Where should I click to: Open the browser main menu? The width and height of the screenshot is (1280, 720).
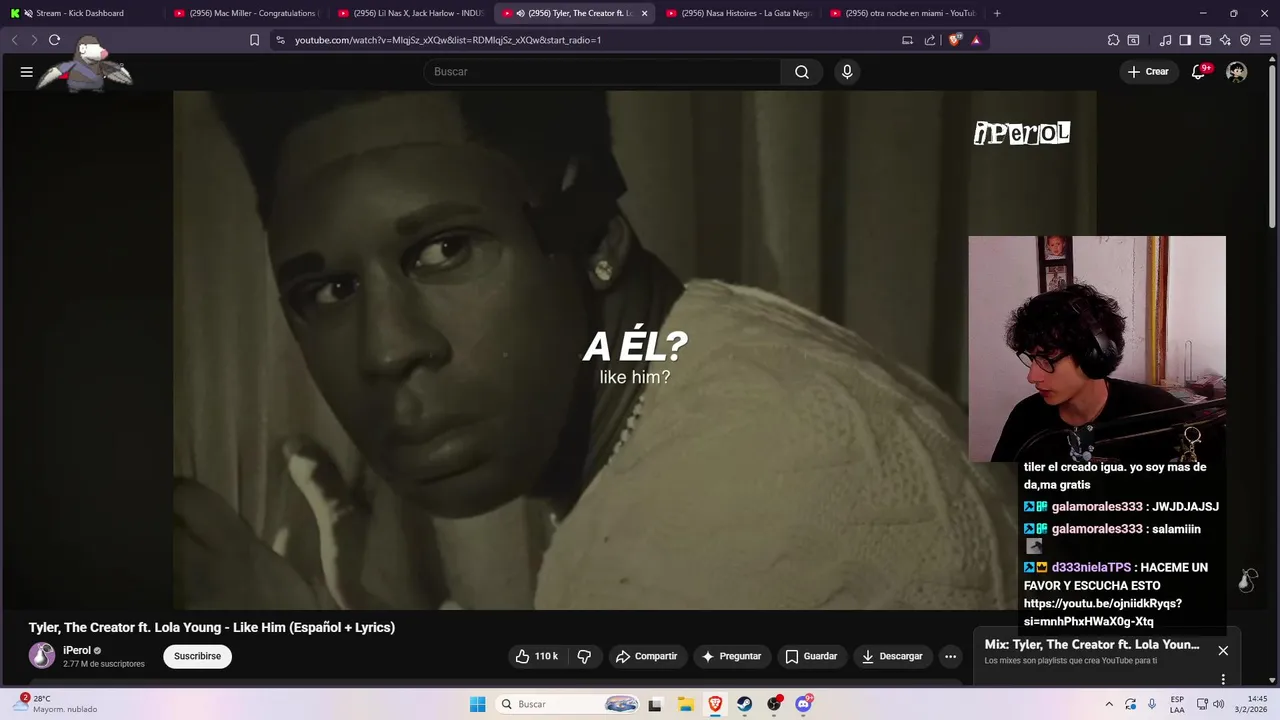tap(1266, 40)
